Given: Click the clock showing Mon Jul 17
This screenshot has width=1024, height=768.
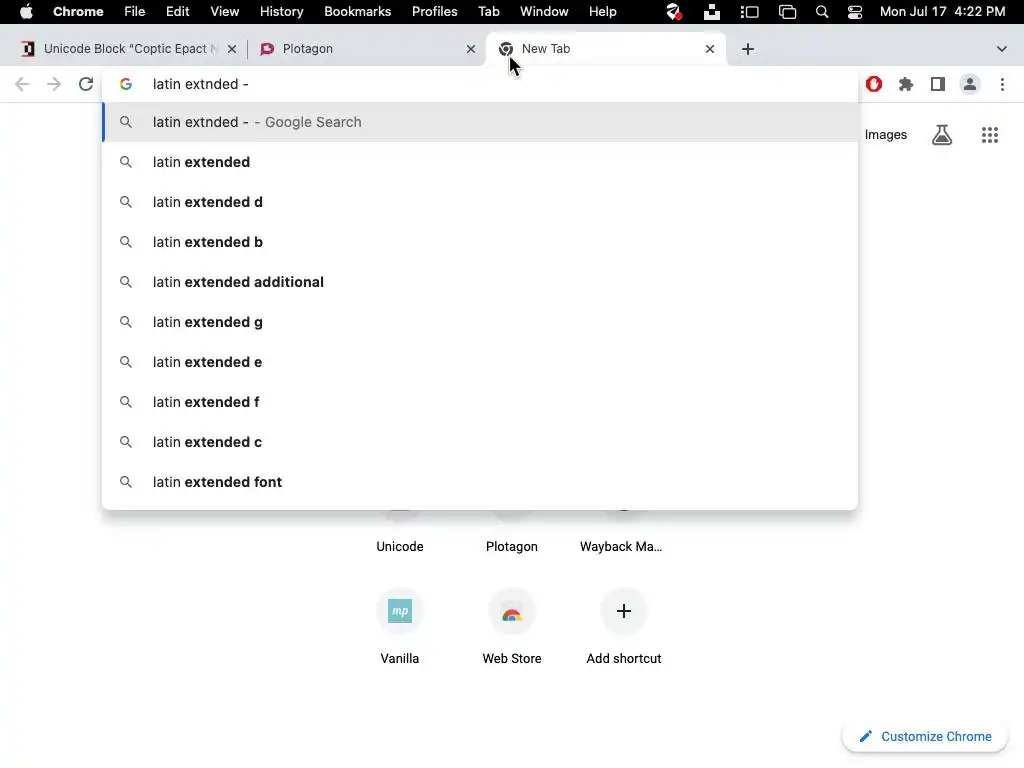Looking at the screenshot, I should 942,12.
